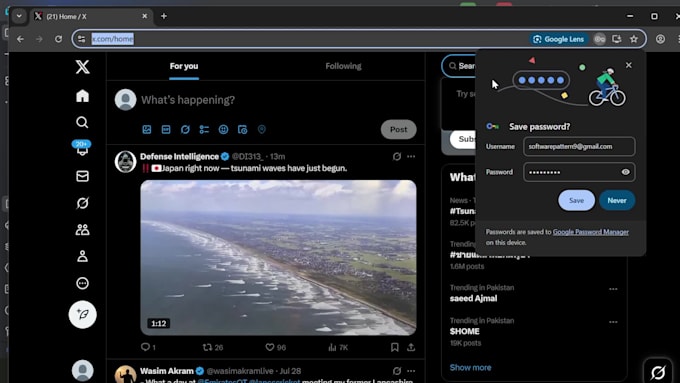Click the grey Post button
Viewport: 680px width, 383px height.
pos(399,129)
